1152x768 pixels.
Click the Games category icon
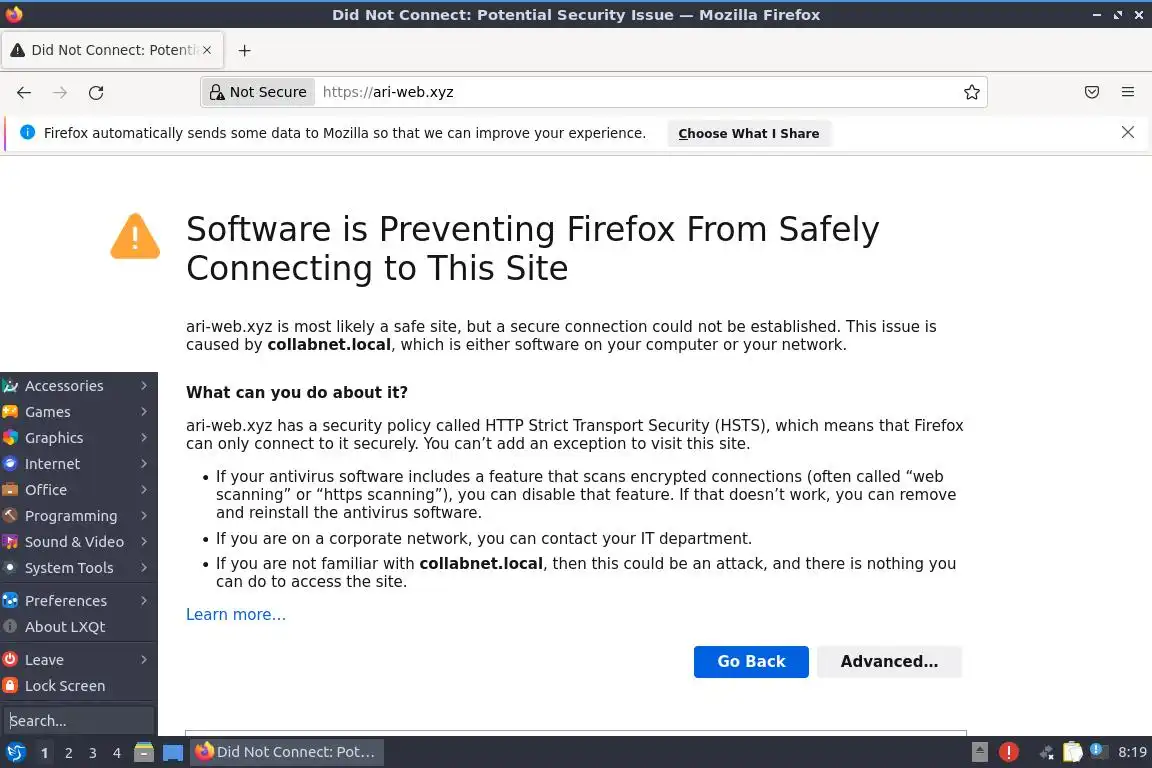pos(10,412)
